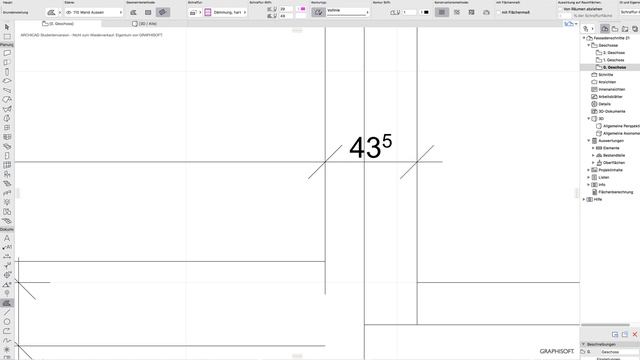Select the Circle tool in the toolbox

click(x=7, y=322)
